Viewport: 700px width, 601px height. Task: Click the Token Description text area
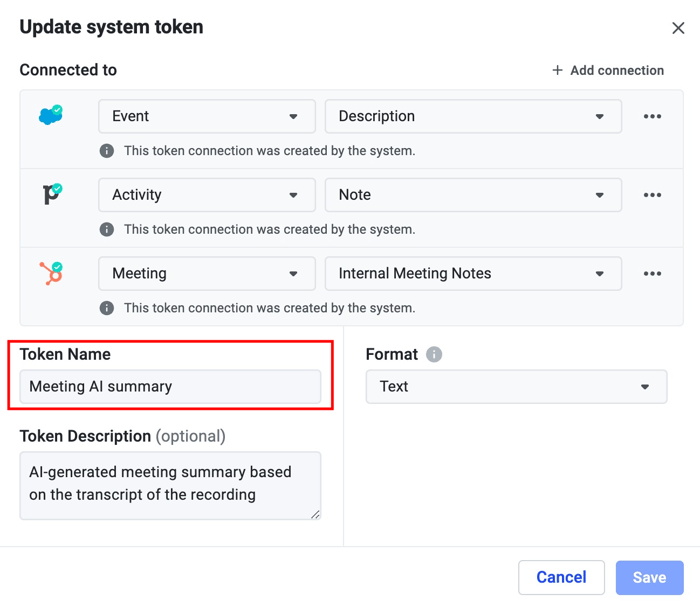pyautogui.click(x=170, y=485)
